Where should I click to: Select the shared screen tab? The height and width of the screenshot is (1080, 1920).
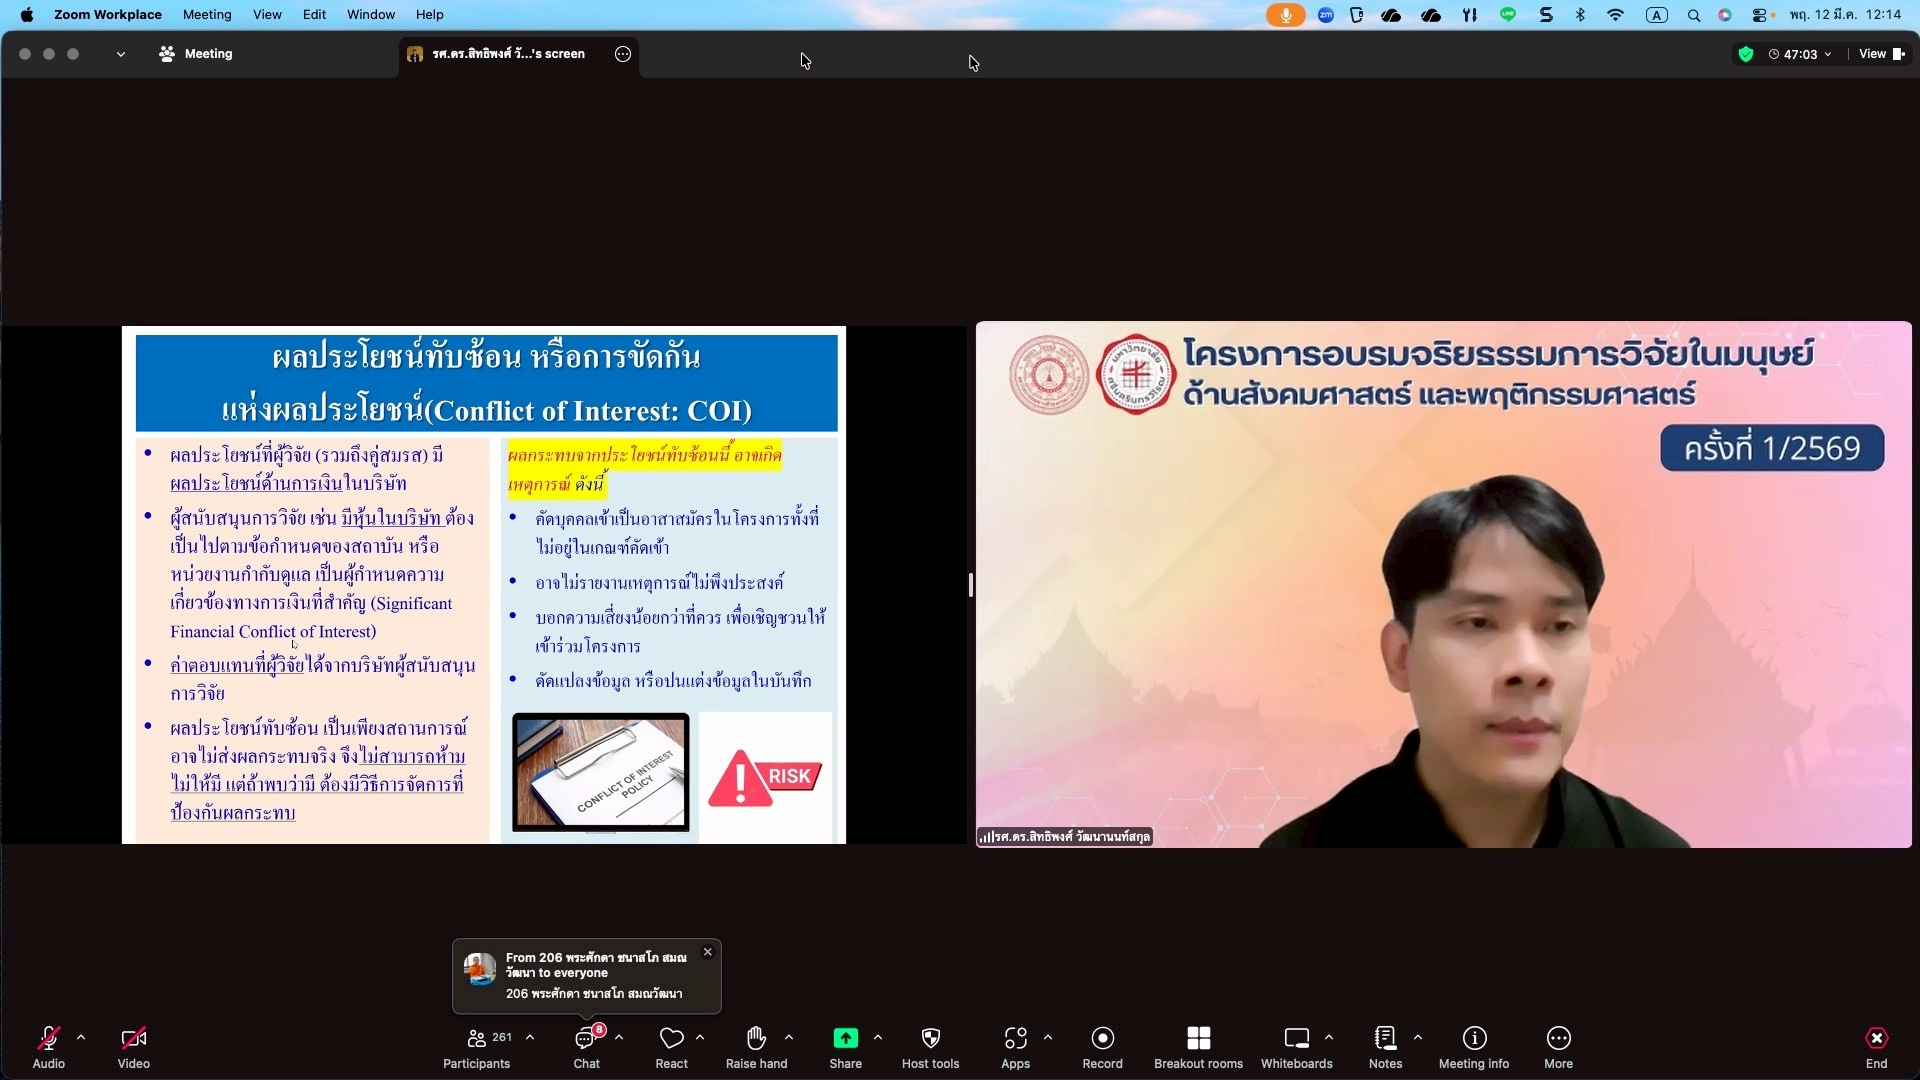(508, 54)
